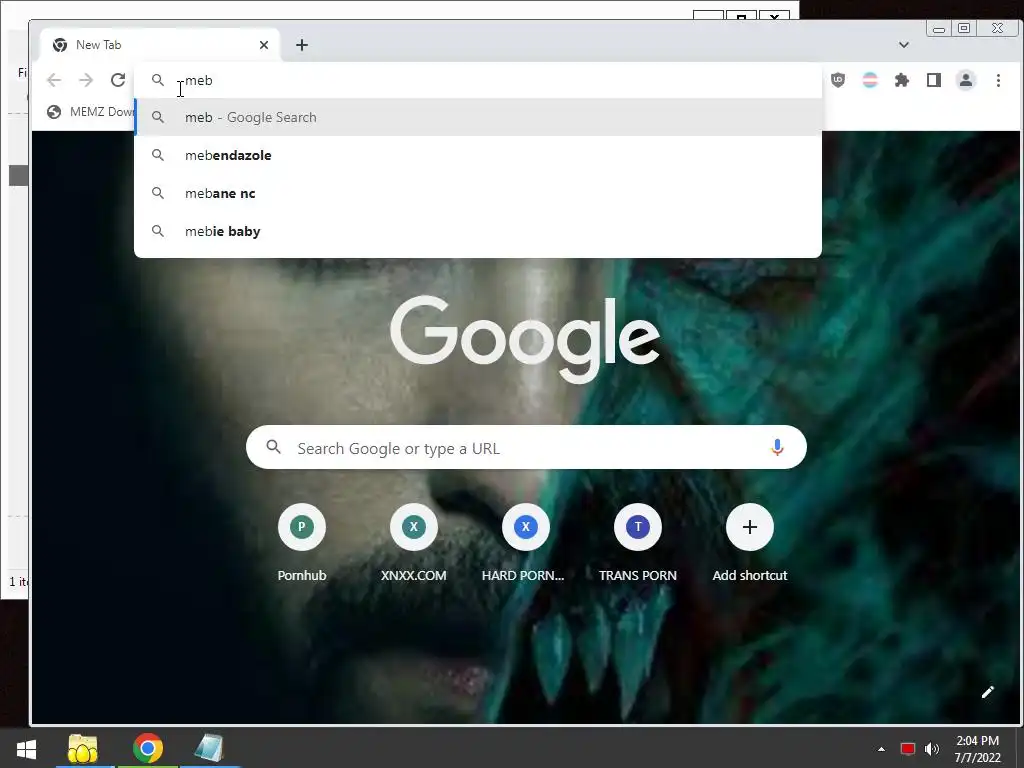The width and height of the screenshot is (1024, 768).
Task: Open the volume speaker tray icon
Action: [x=932, y=749]
